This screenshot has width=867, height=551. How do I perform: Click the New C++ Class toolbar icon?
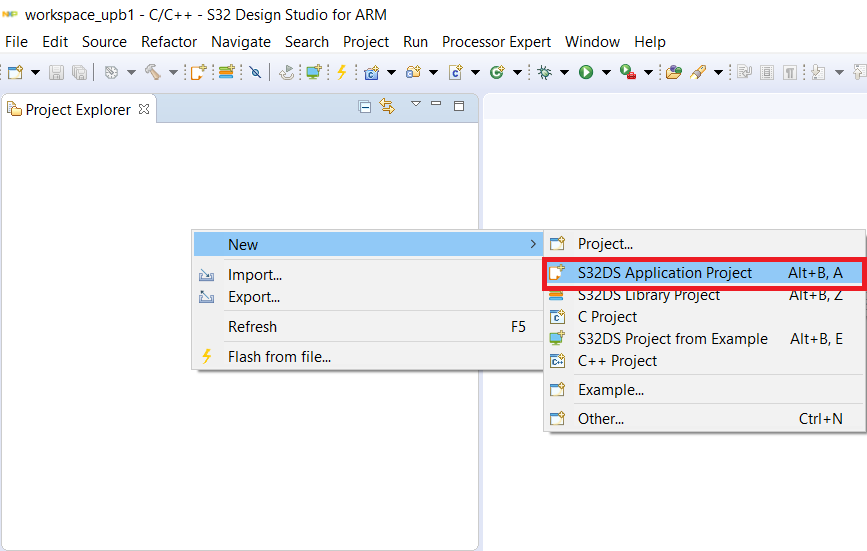(497, 72)
